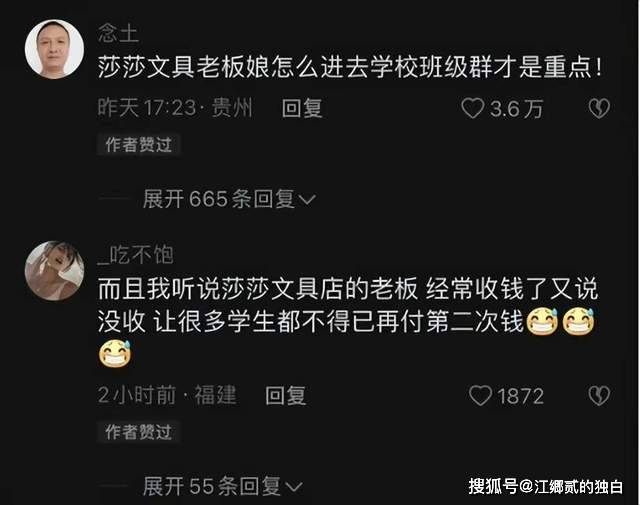
Task: Expand the 665 replies thread
Action: (x=229, y=199)
